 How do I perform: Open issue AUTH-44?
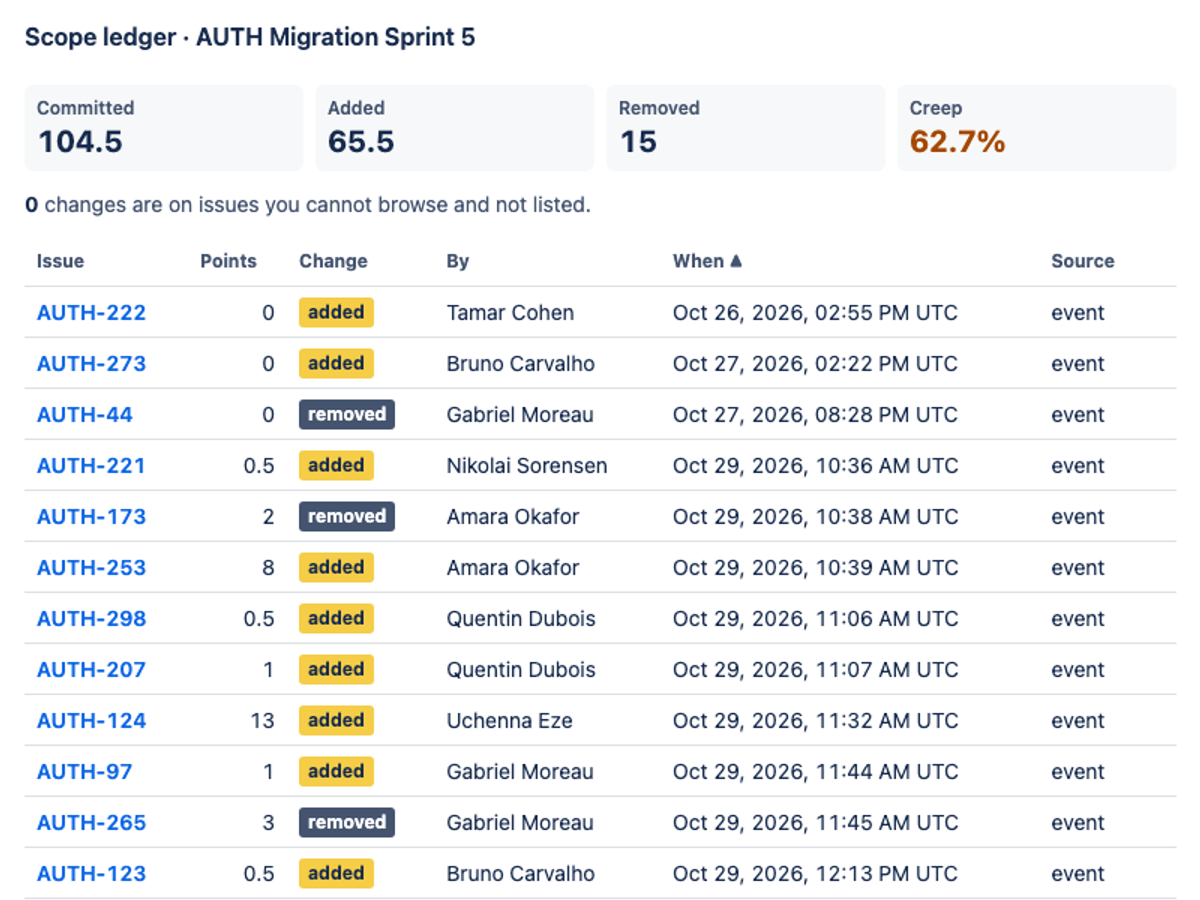click(x=85, y=415)
